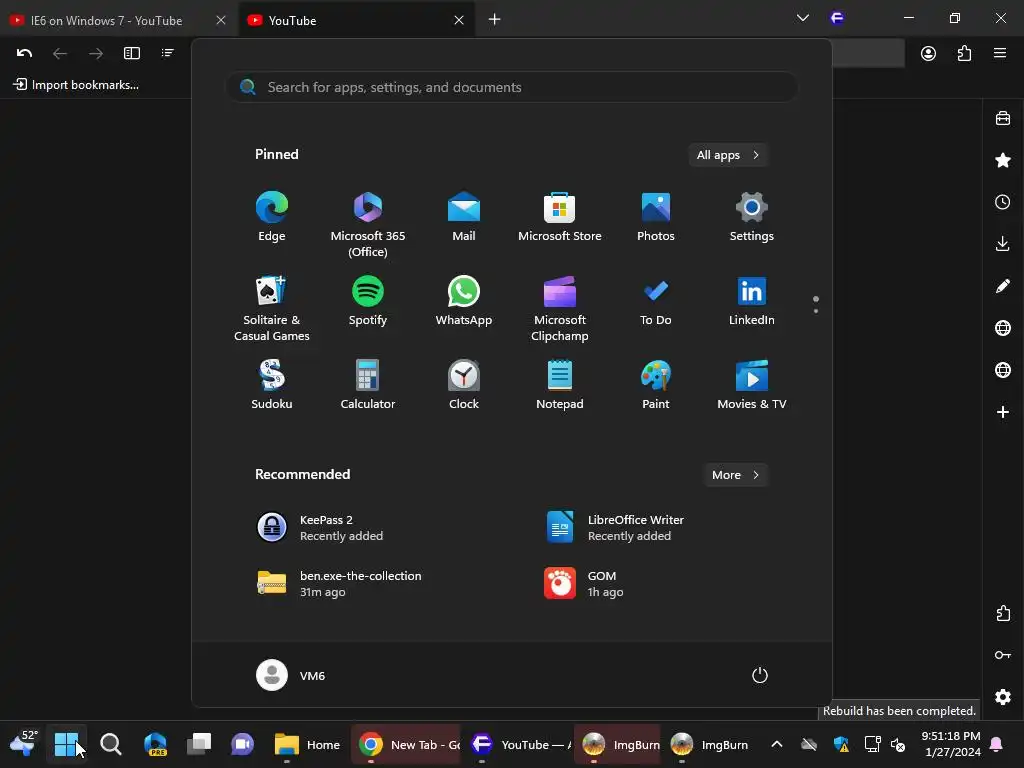Open taskbar Search
The height and width of the screenshot is (768, 1024).
pos(110,744)
